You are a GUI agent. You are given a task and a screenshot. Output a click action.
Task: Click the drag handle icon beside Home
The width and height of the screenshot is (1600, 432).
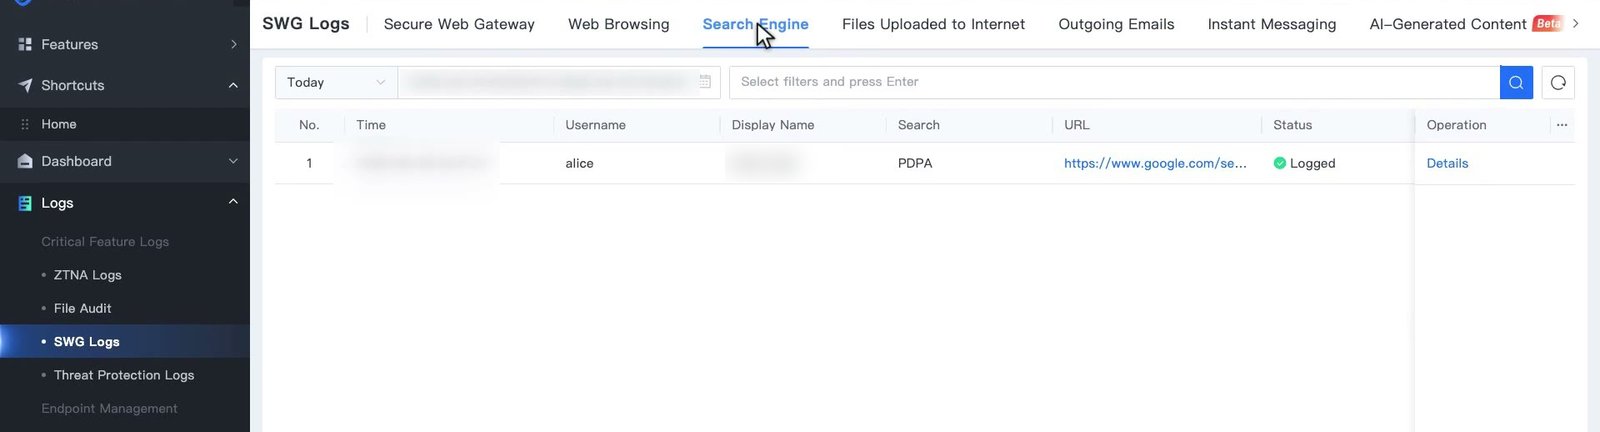(25, 124)
